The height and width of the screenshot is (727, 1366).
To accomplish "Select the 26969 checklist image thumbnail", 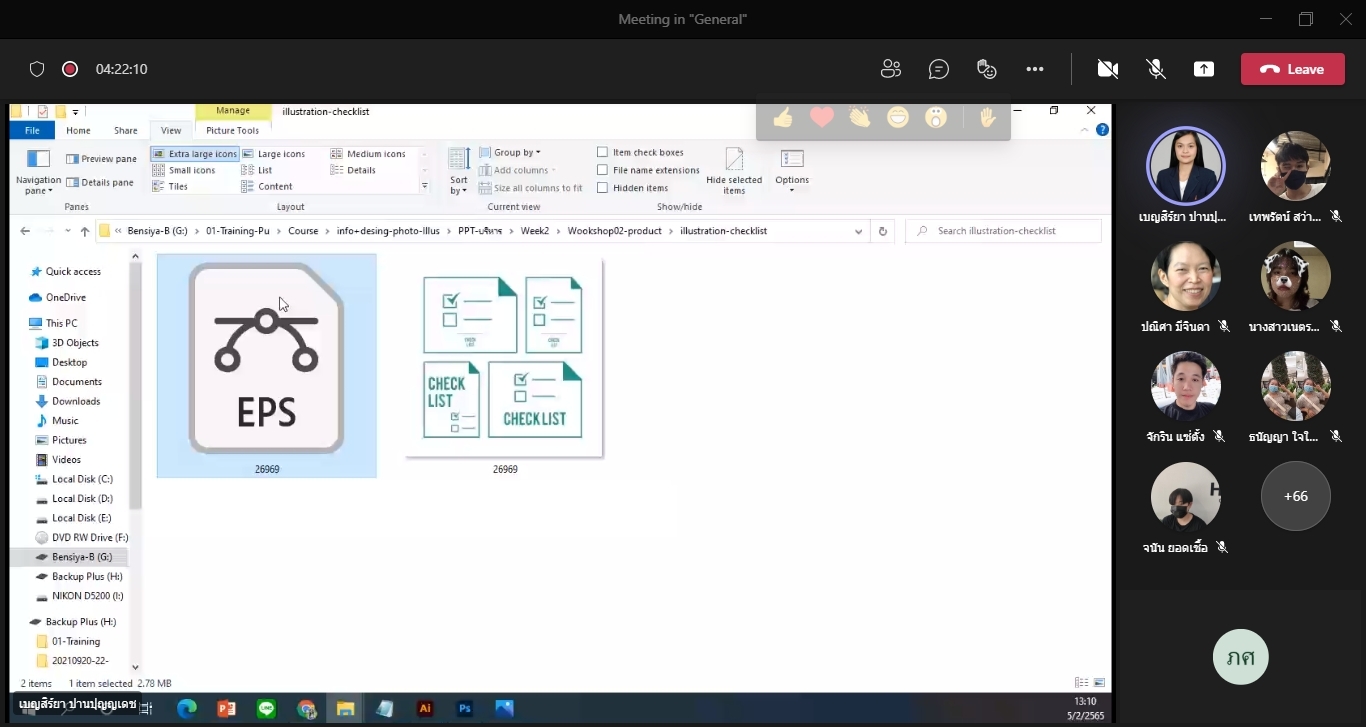I will (504, 366).
